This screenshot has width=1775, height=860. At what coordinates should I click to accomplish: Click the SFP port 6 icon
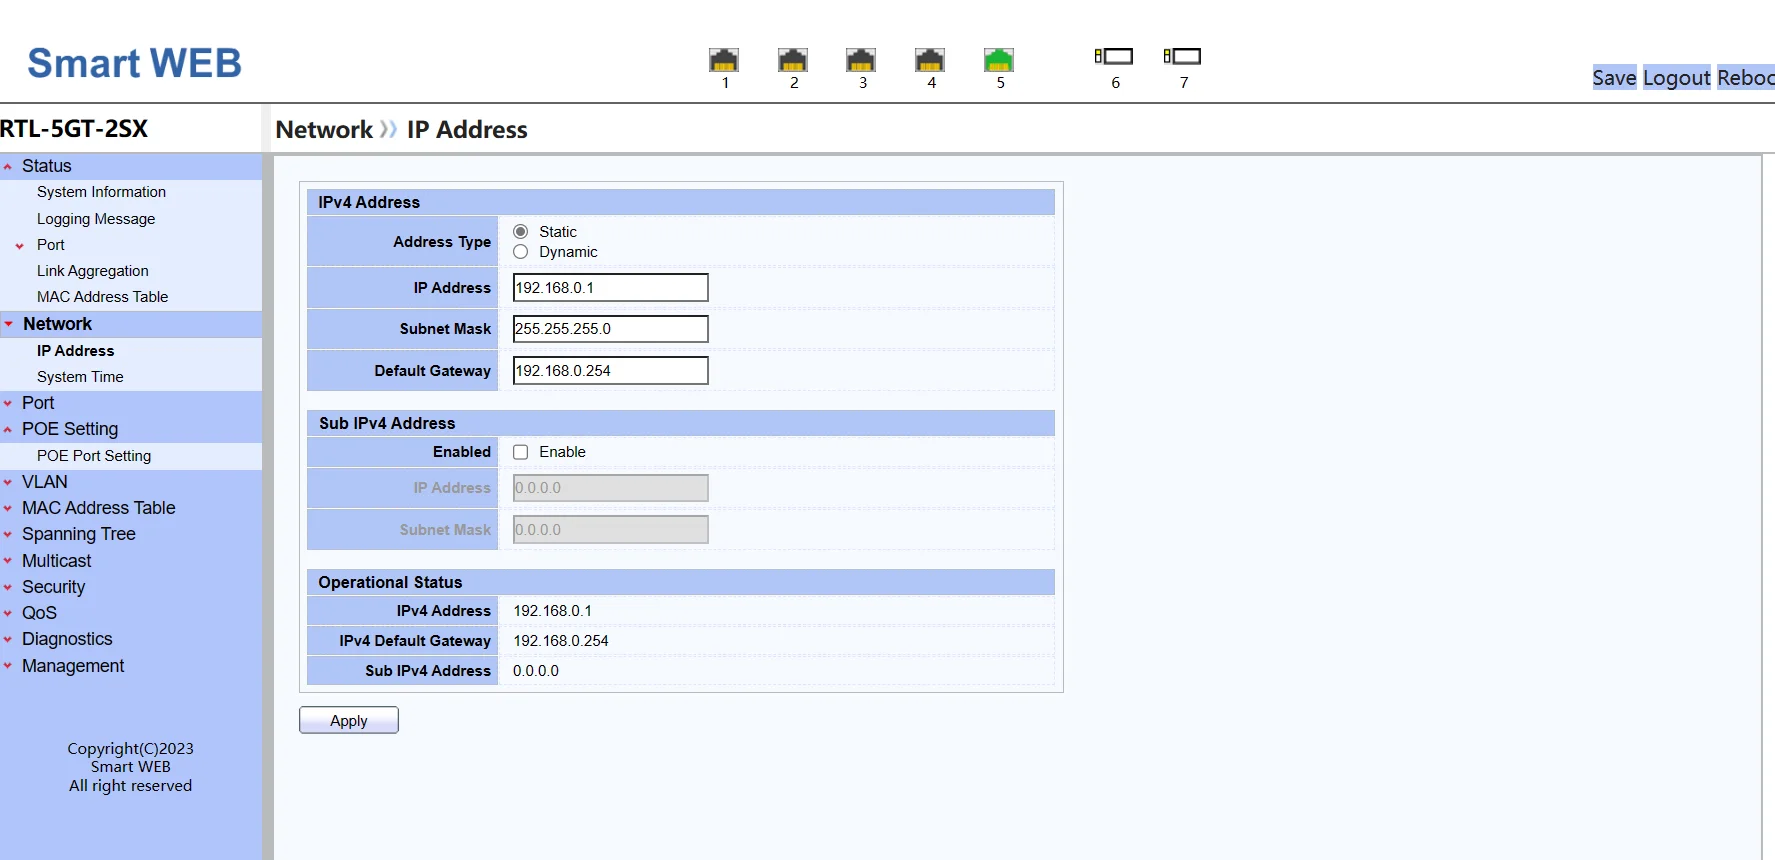1114,57
